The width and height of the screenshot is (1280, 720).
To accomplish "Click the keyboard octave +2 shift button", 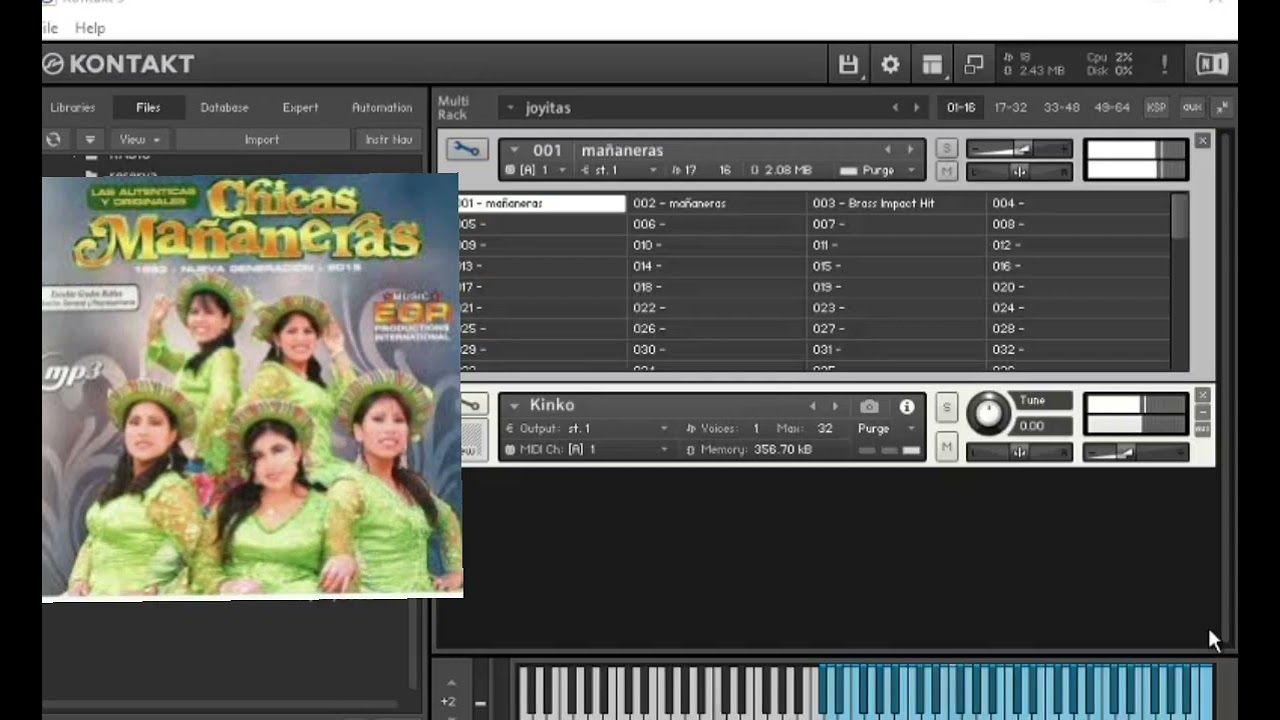I will tap(449, 701).
